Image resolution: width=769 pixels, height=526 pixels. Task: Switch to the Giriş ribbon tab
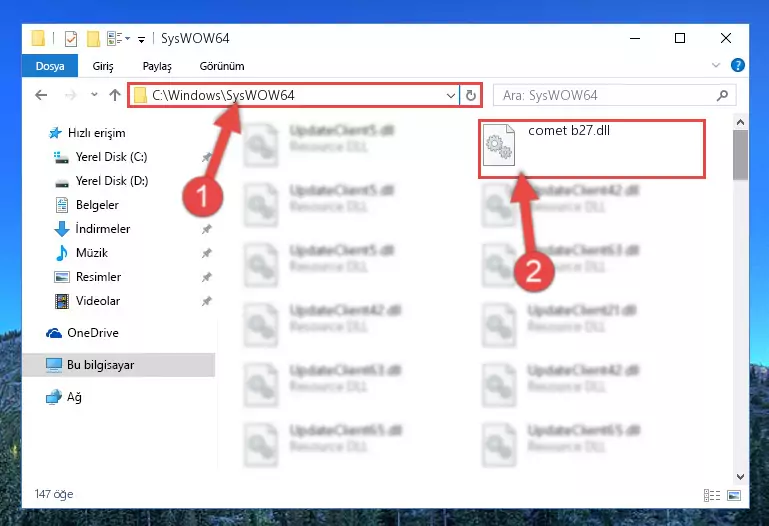[103, 66]
